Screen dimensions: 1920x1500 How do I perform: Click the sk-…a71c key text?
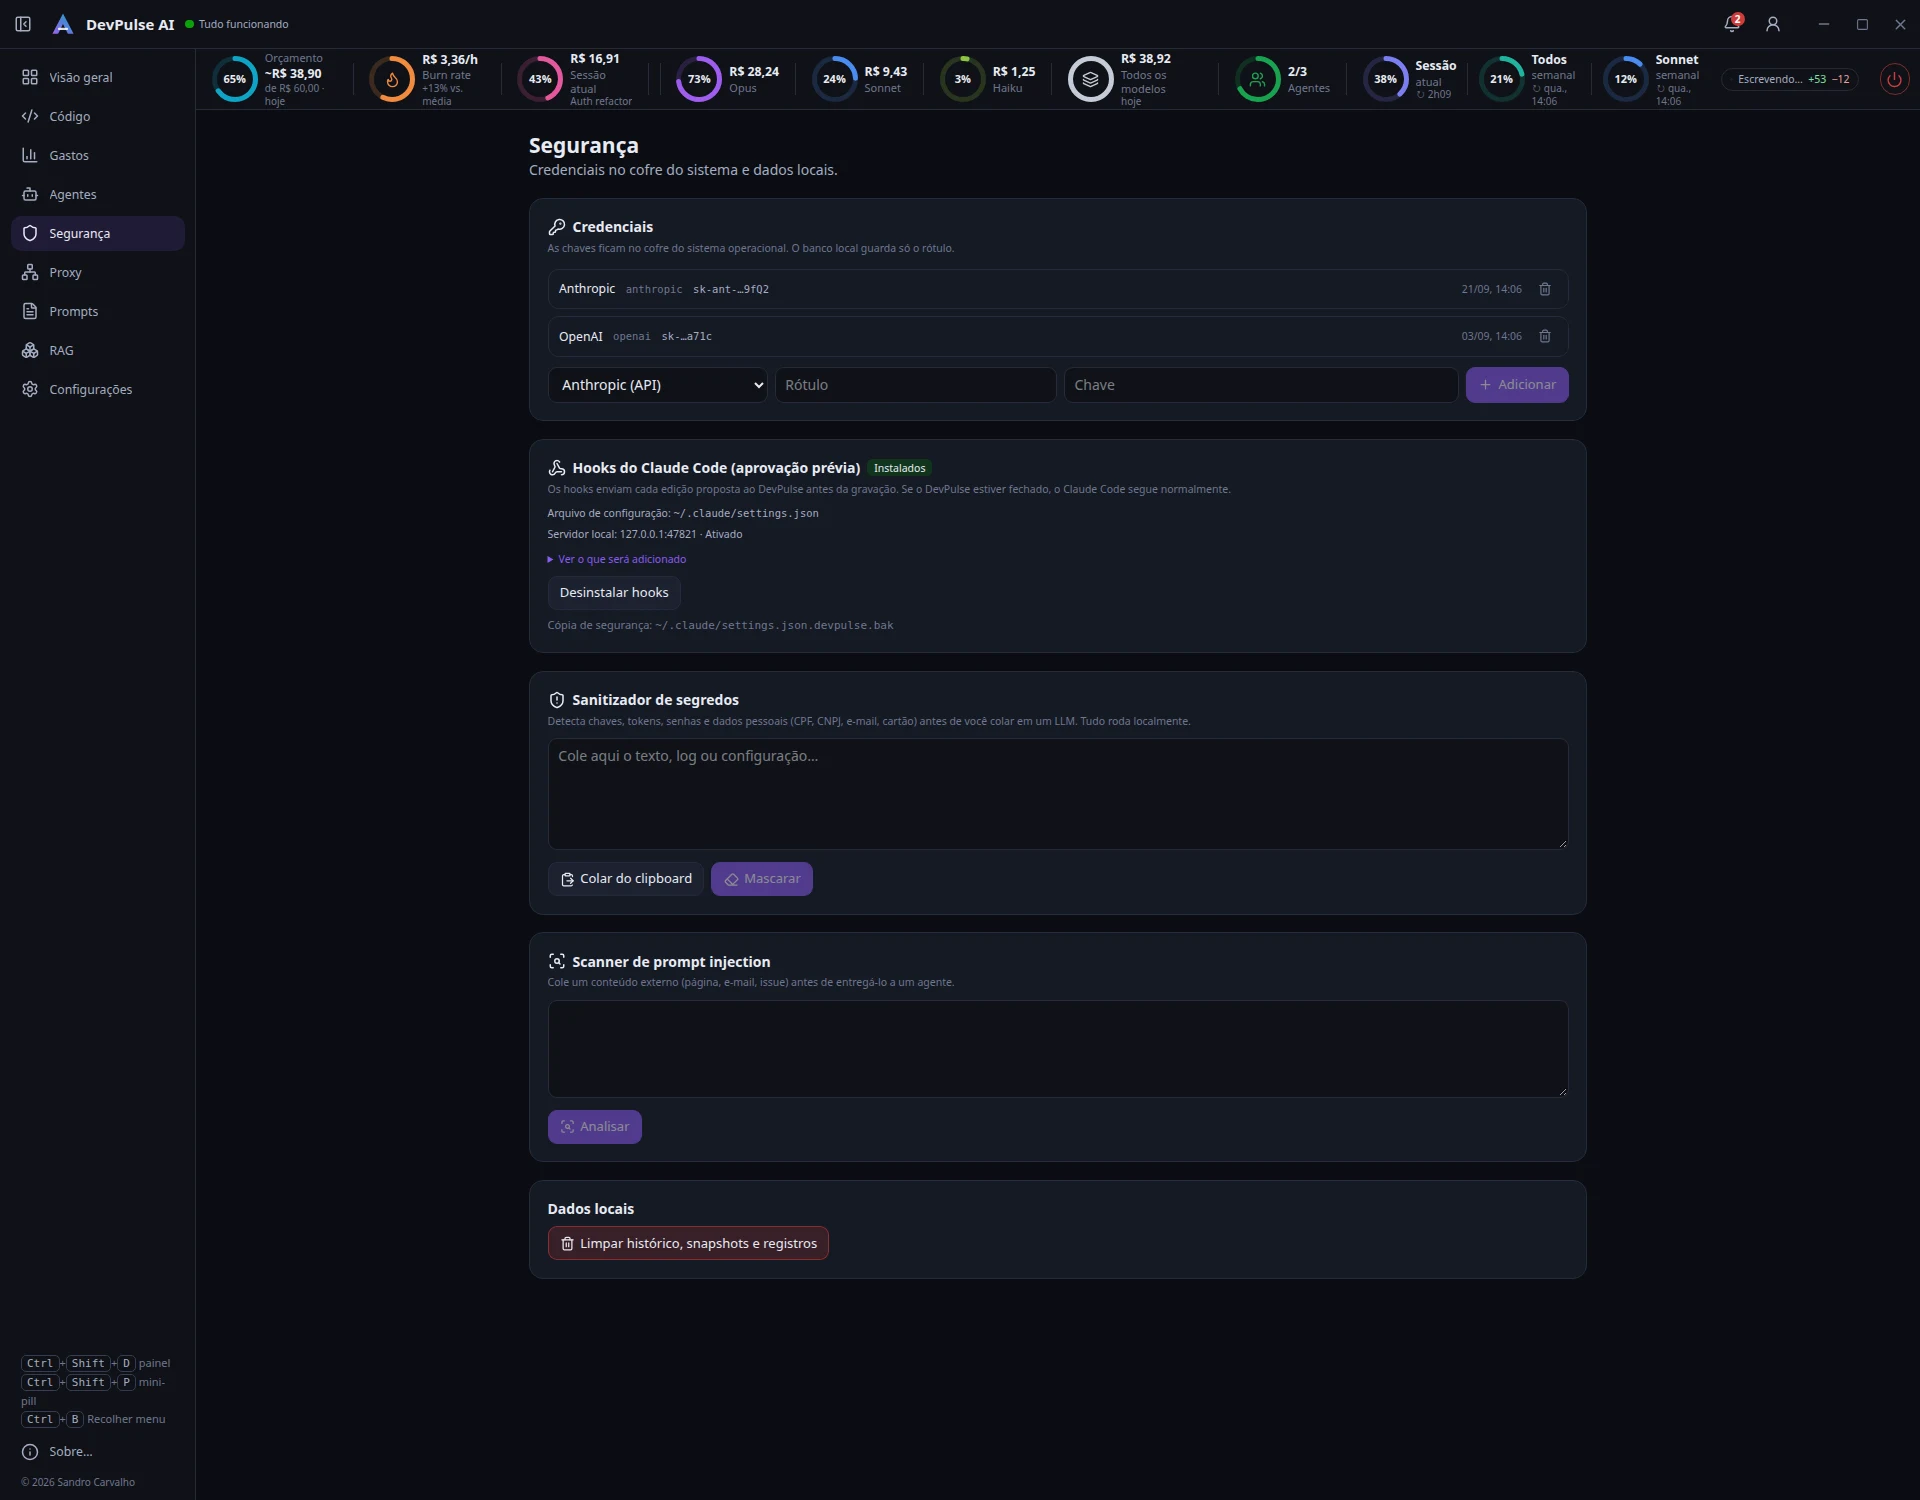pyautogui.click(x=687, y=336)
